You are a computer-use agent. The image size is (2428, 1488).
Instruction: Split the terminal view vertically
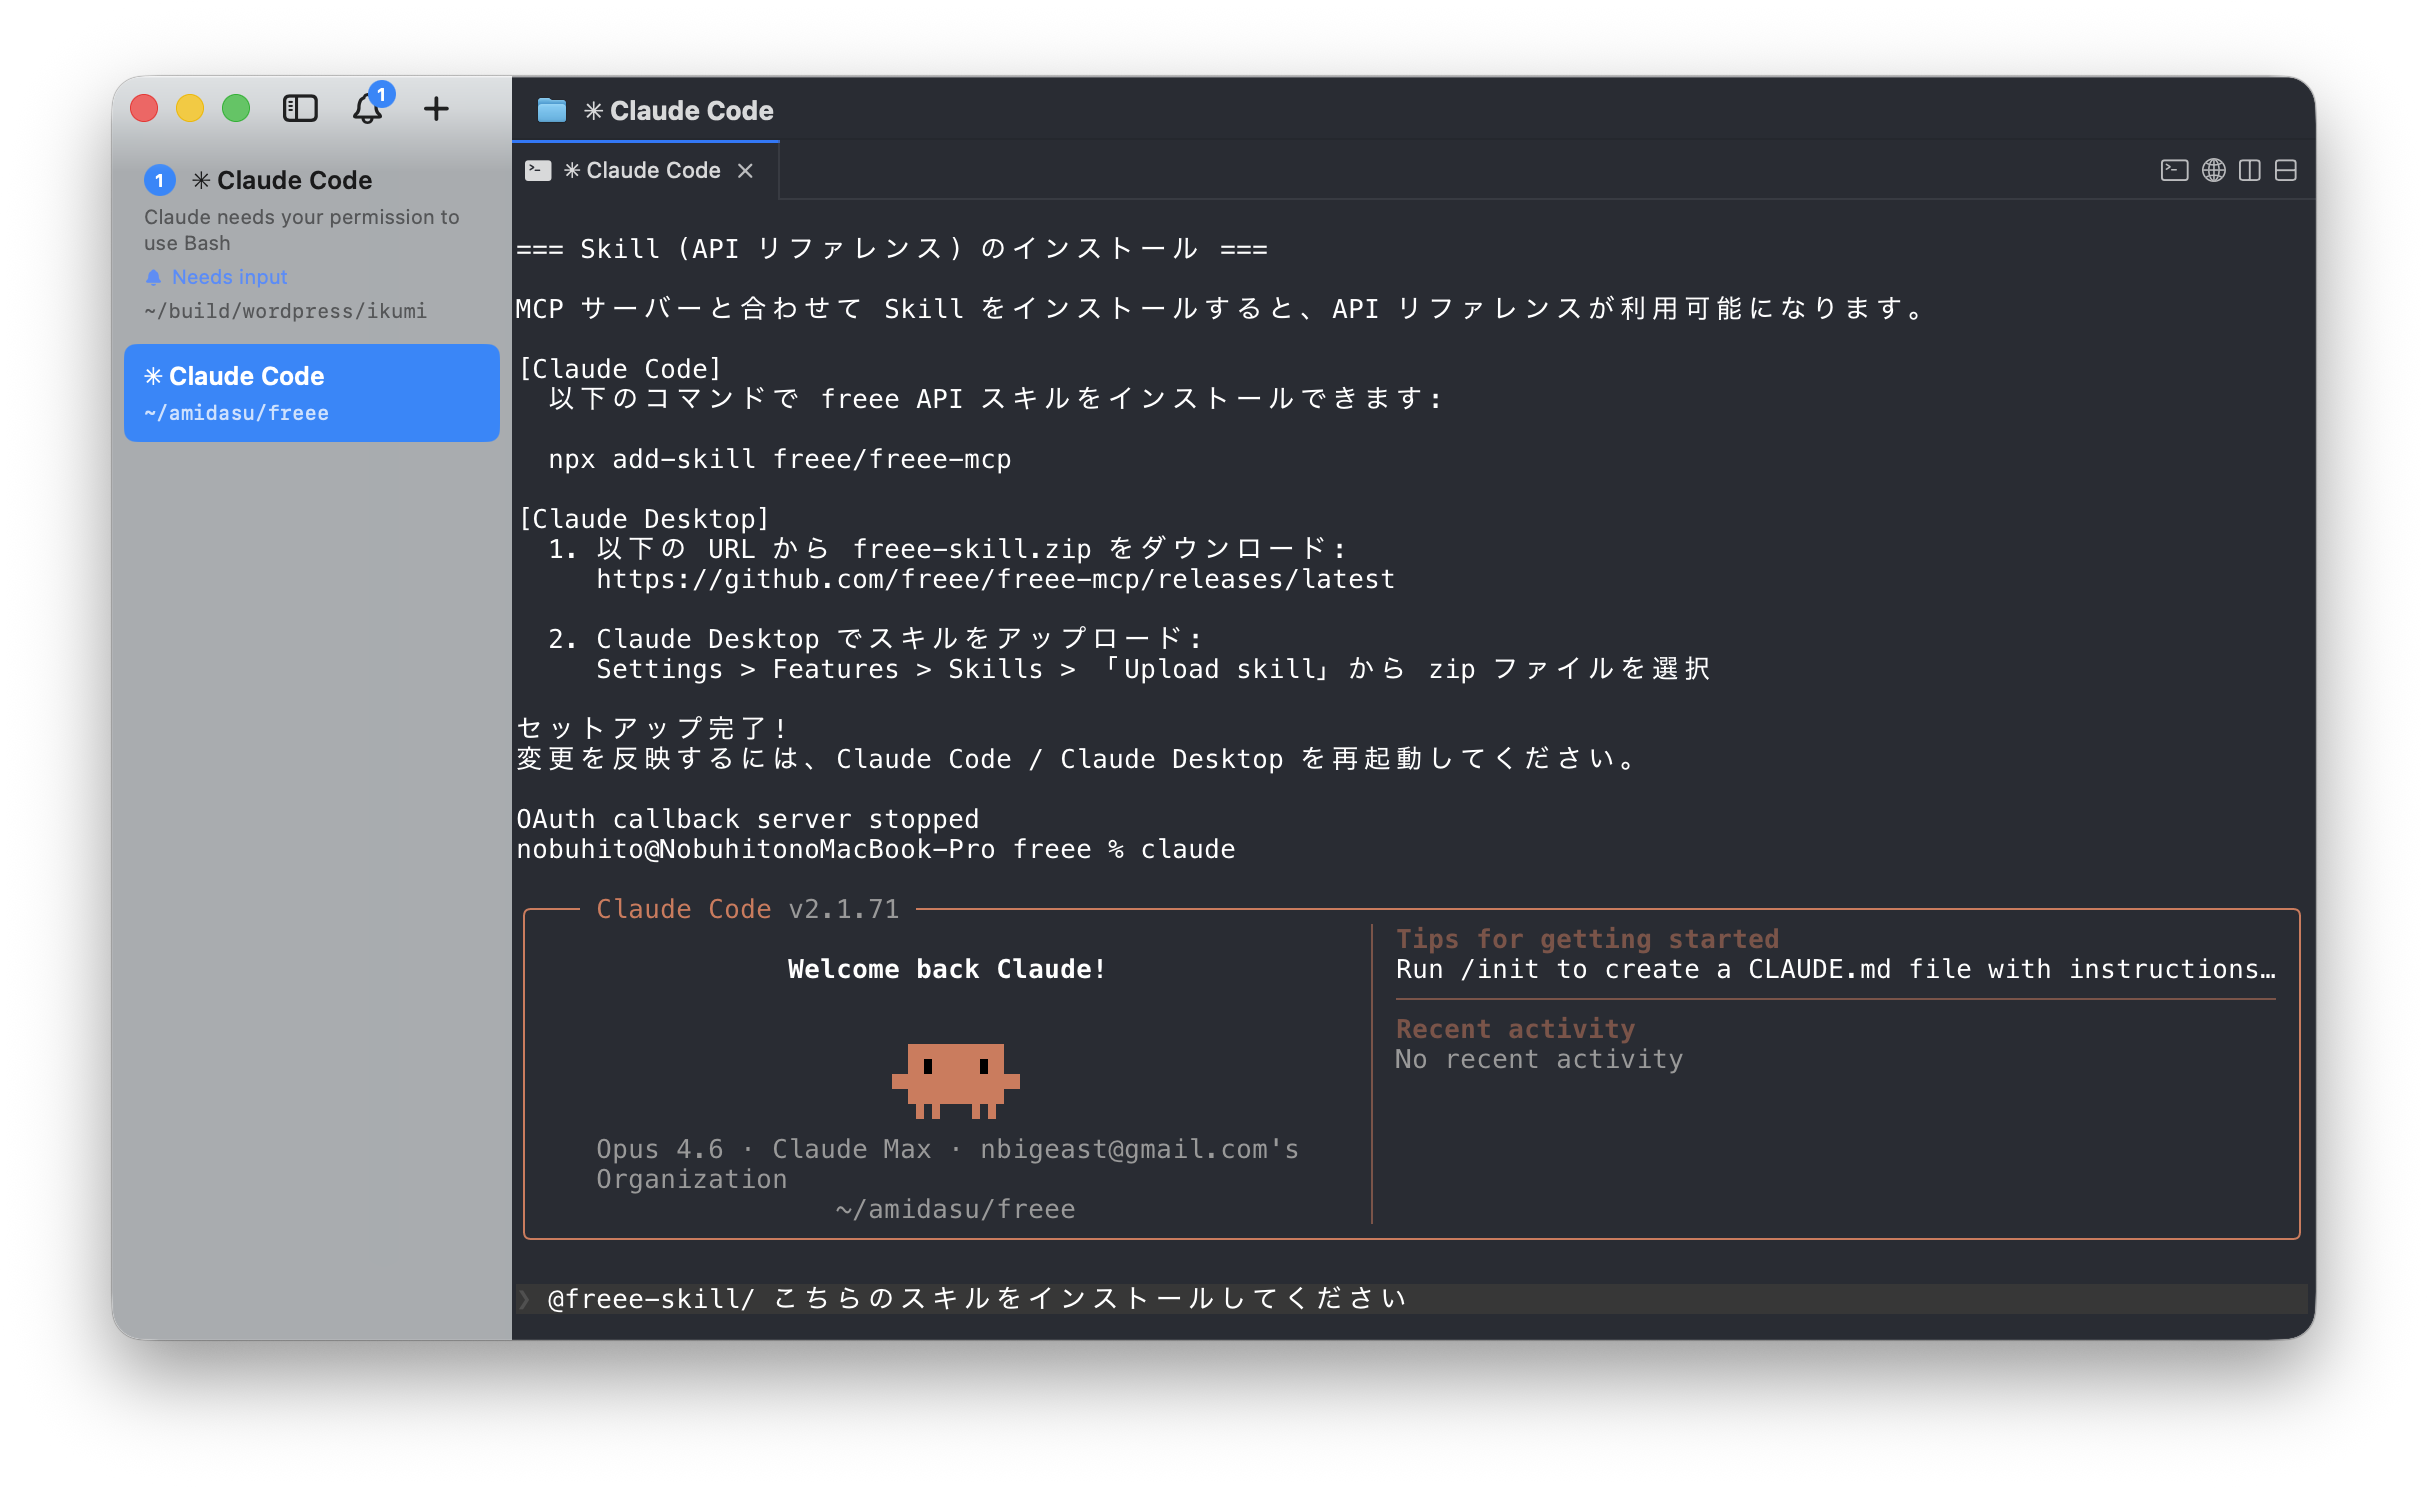tap(2251, 170)
